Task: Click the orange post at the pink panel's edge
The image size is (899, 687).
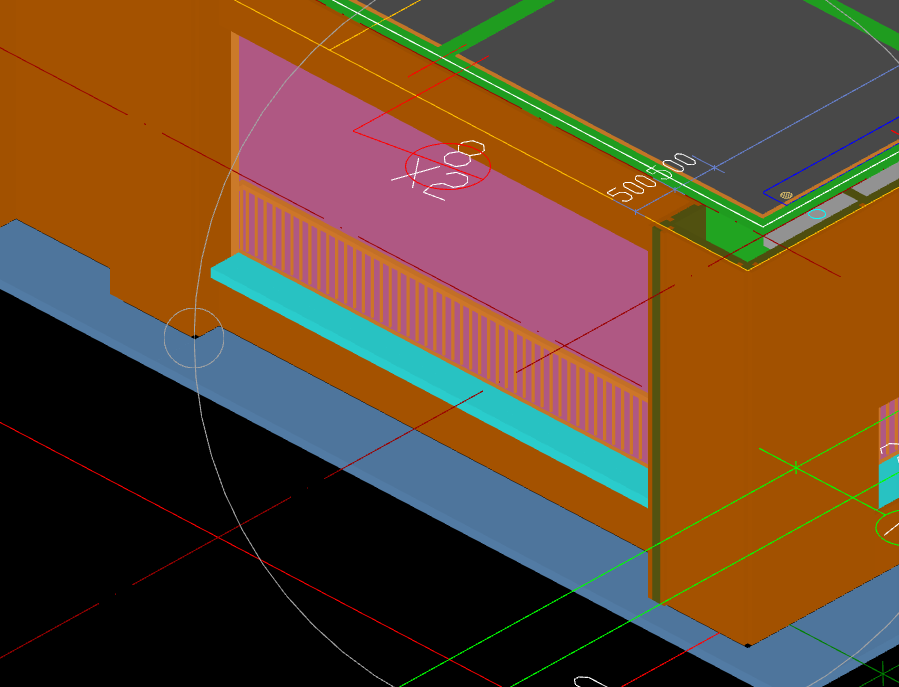Action: click(x=235, y=143)
